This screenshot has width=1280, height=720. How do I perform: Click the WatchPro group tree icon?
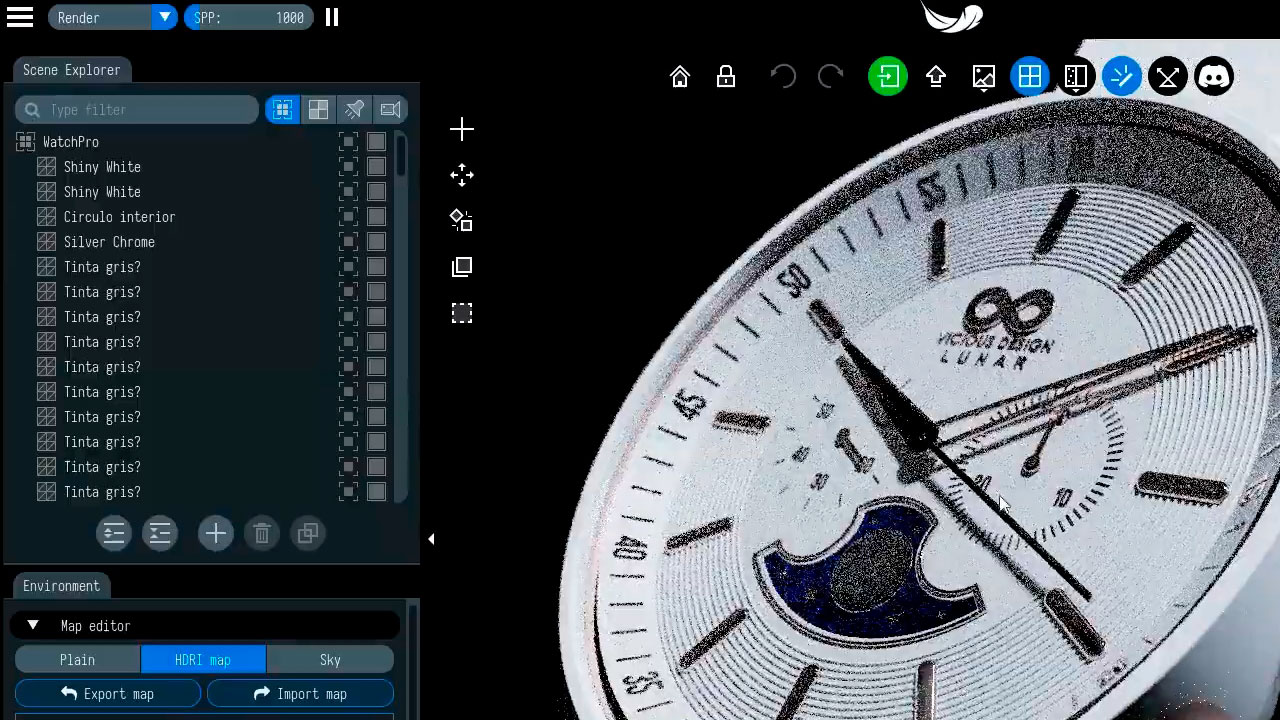(x=26, y=142)
